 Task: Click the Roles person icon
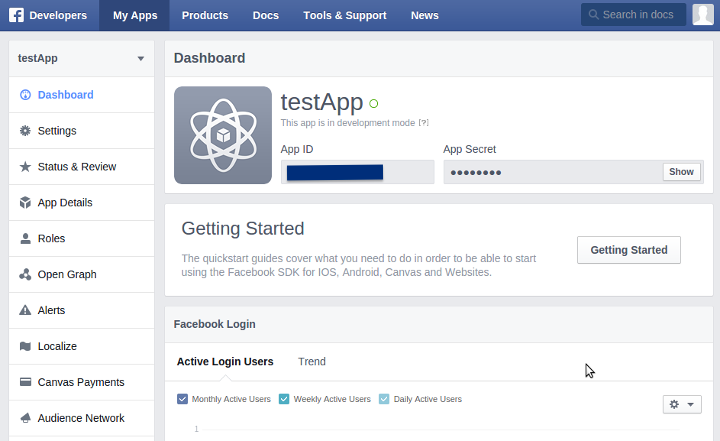click(25, 238)
